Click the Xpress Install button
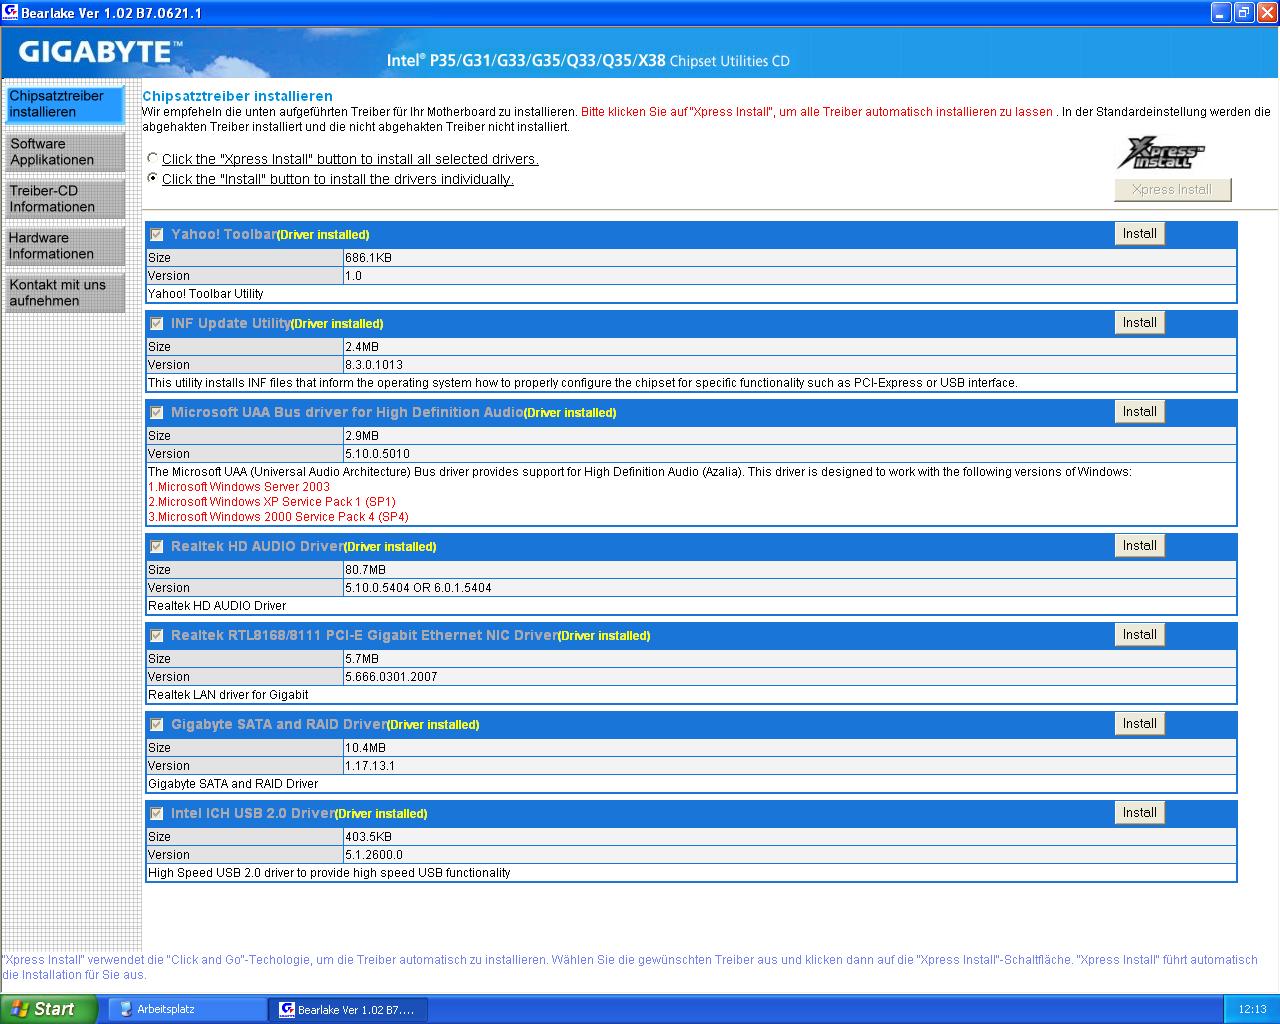Screen dimensions: 1280x1024 (x=1172, y=190)
